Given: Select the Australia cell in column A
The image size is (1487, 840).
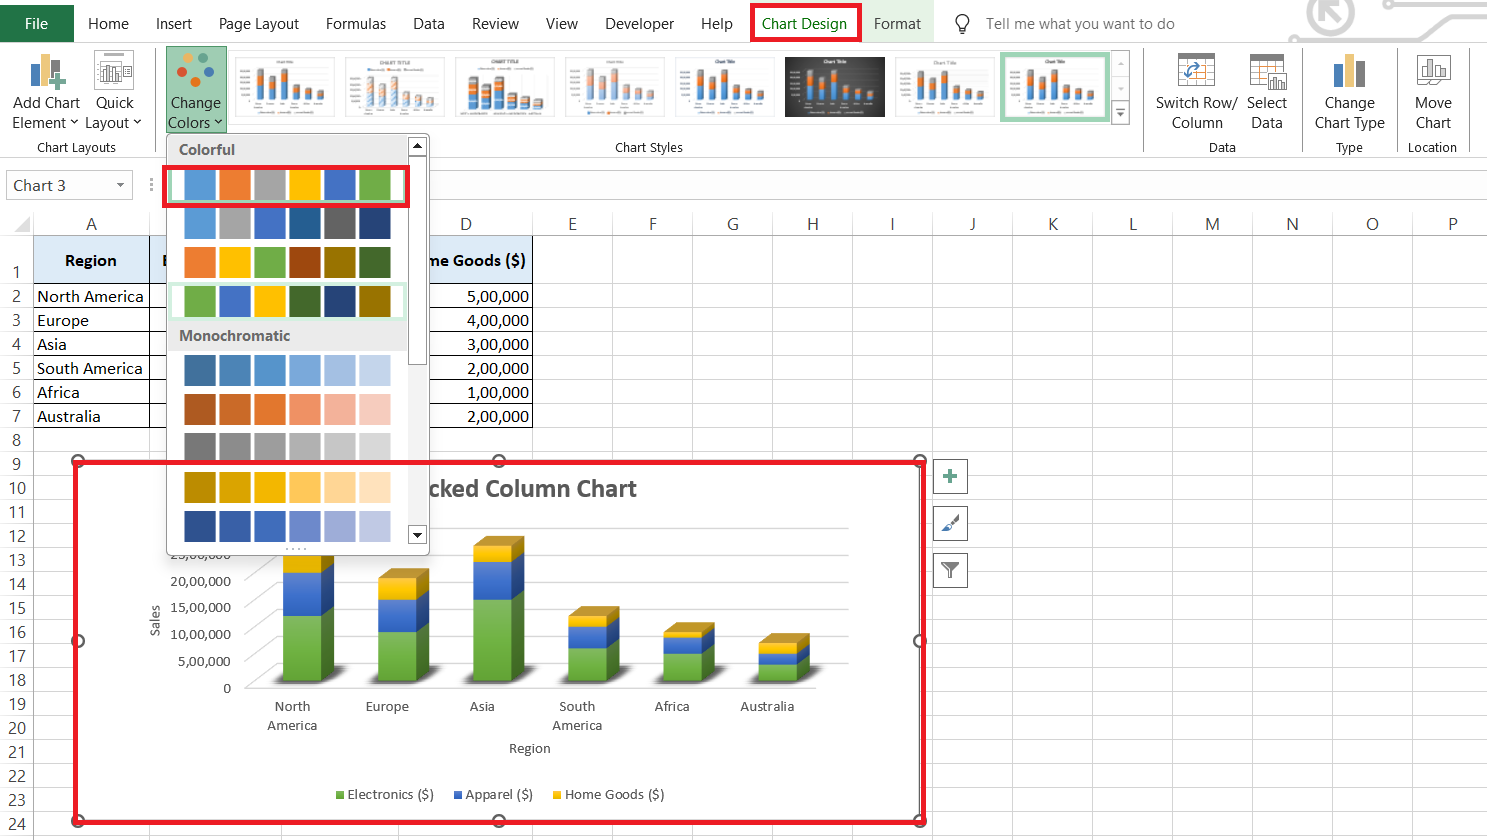Looking at the screenshot, I should click(91, 416).
